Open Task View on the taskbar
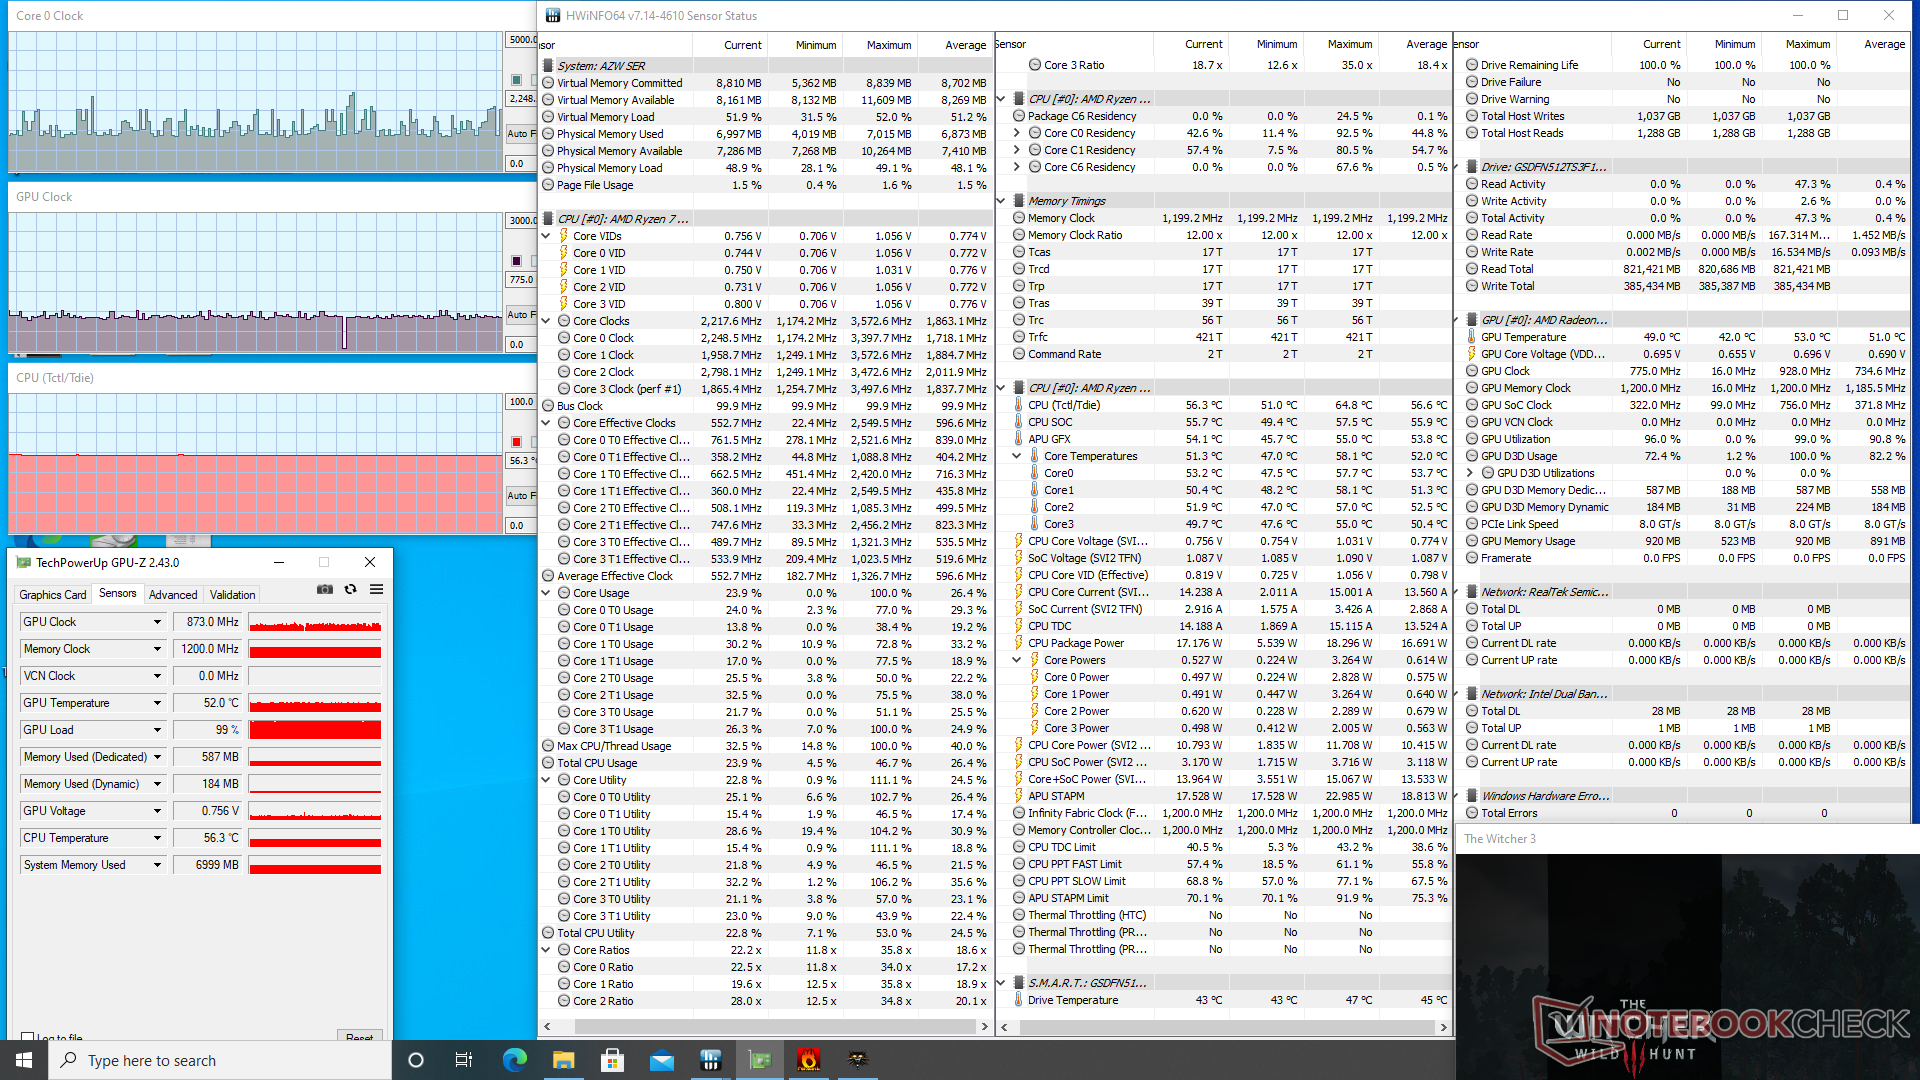 pyautogui.click(x=464, y=1060)
